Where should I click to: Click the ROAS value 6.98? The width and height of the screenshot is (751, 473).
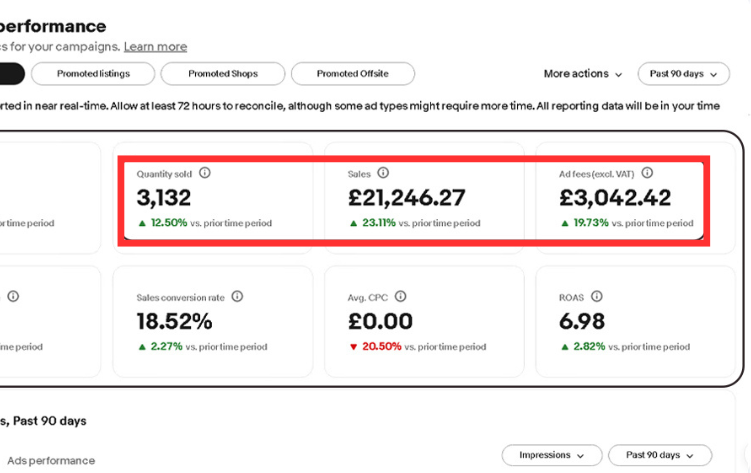(583, 321)
